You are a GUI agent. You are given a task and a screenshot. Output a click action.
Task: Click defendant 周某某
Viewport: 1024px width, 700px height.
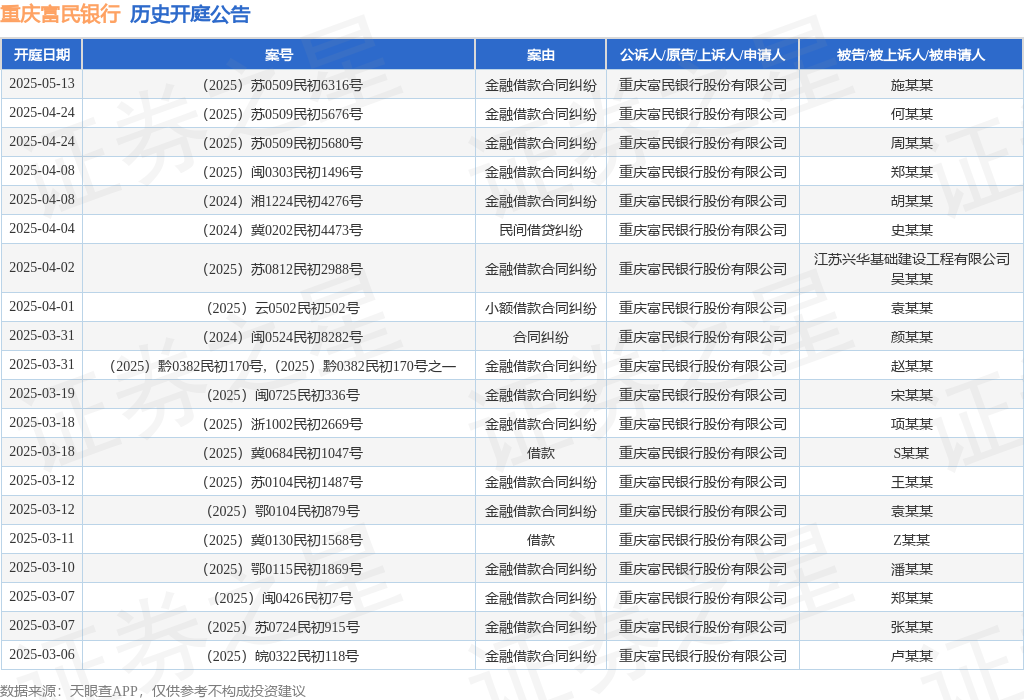point(912,143)
